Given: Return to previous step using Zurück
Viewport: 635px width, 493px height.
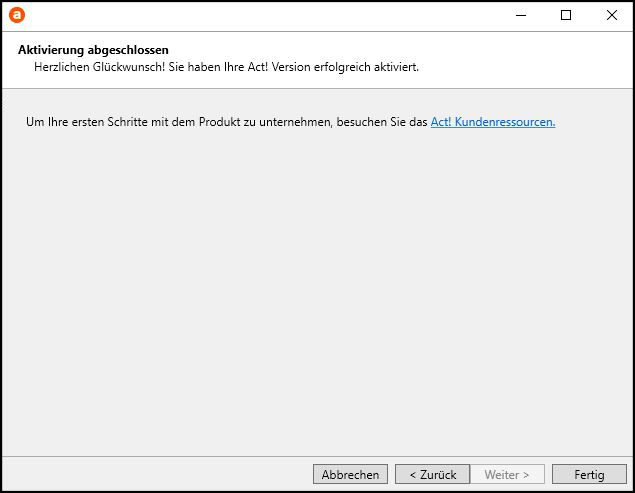Looking at the screenshot, I should coord(433,474).
